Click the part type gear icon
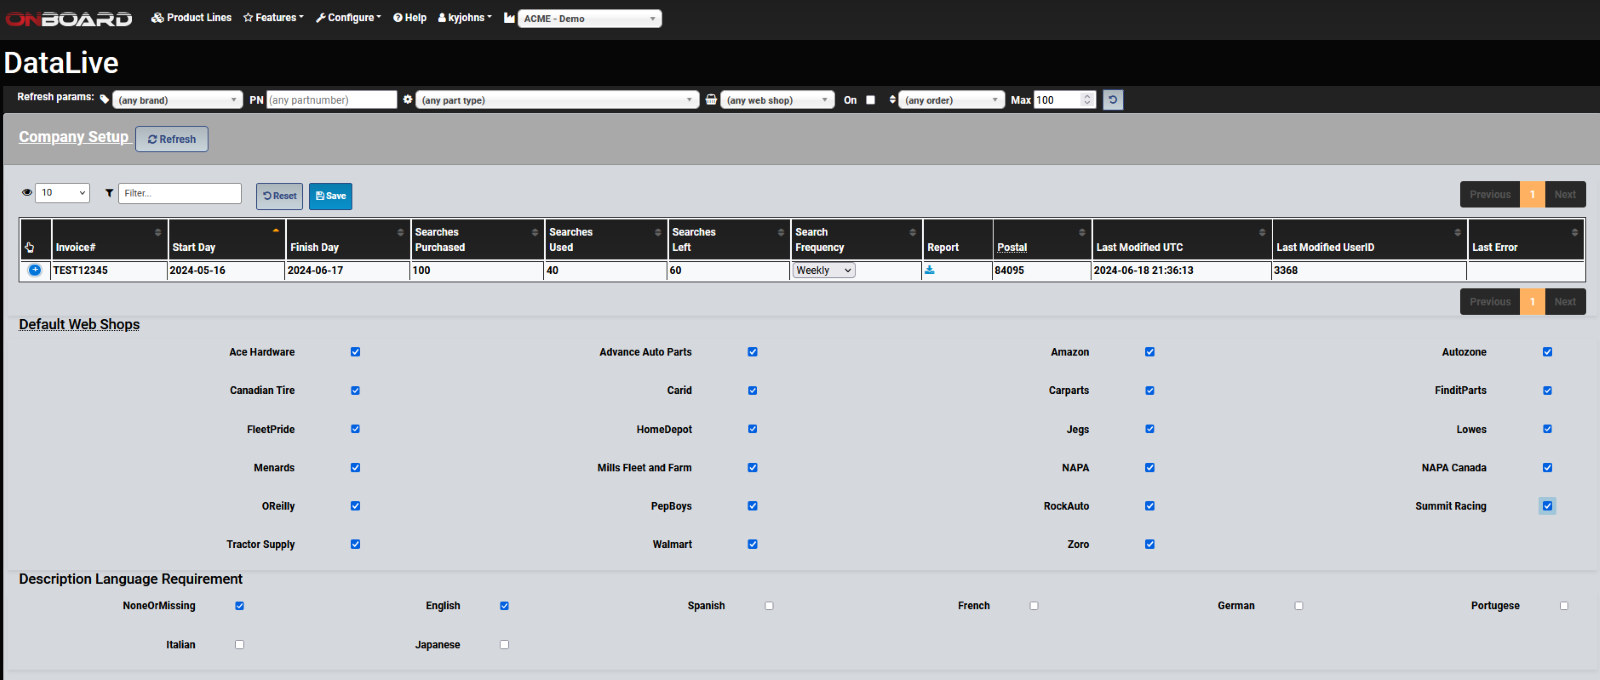 tap(407, 100)
